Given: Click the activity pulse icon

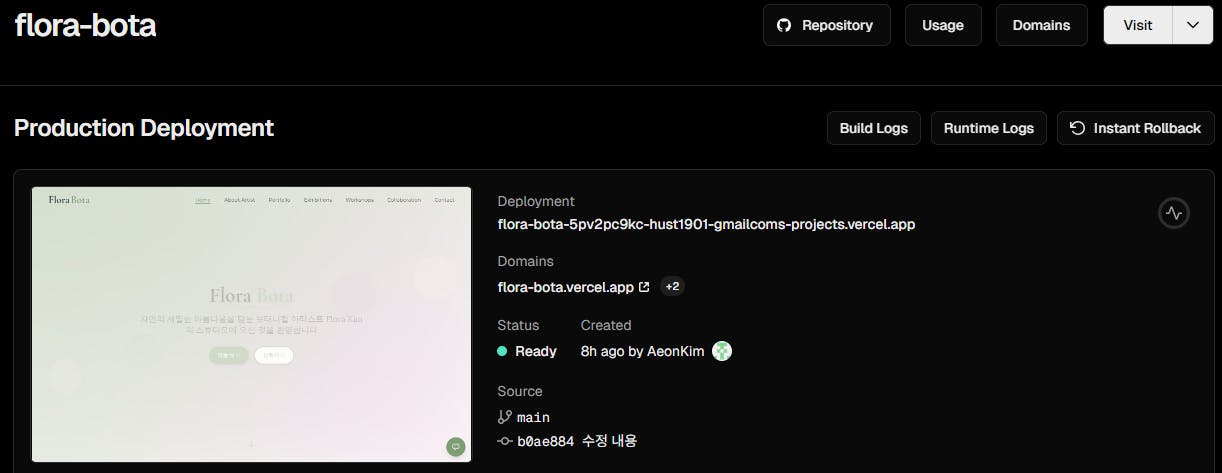Looking at the screenshot, I should click(1174, 213).
